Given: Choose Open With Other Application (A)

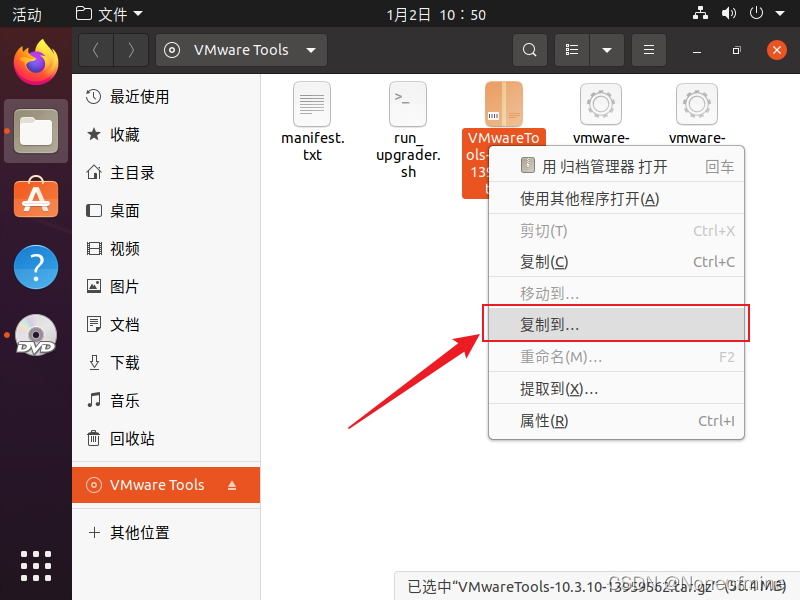Looking at the screenshot, I should click(616, 198).
